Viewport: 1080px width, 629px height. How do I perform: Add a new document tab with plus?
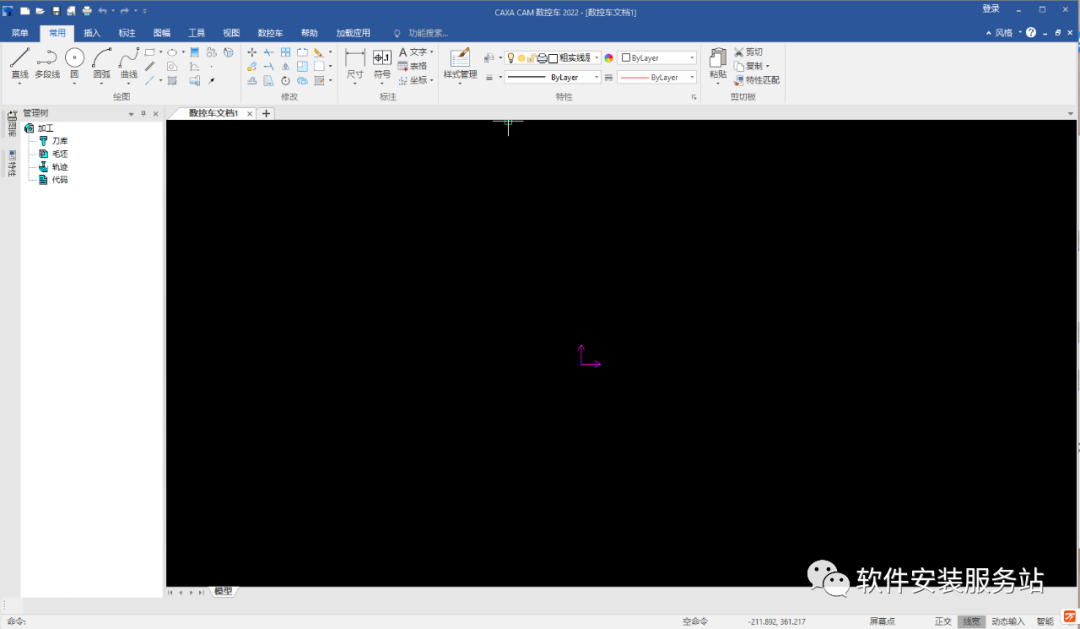pyautogui.click(x=266, y=114)
